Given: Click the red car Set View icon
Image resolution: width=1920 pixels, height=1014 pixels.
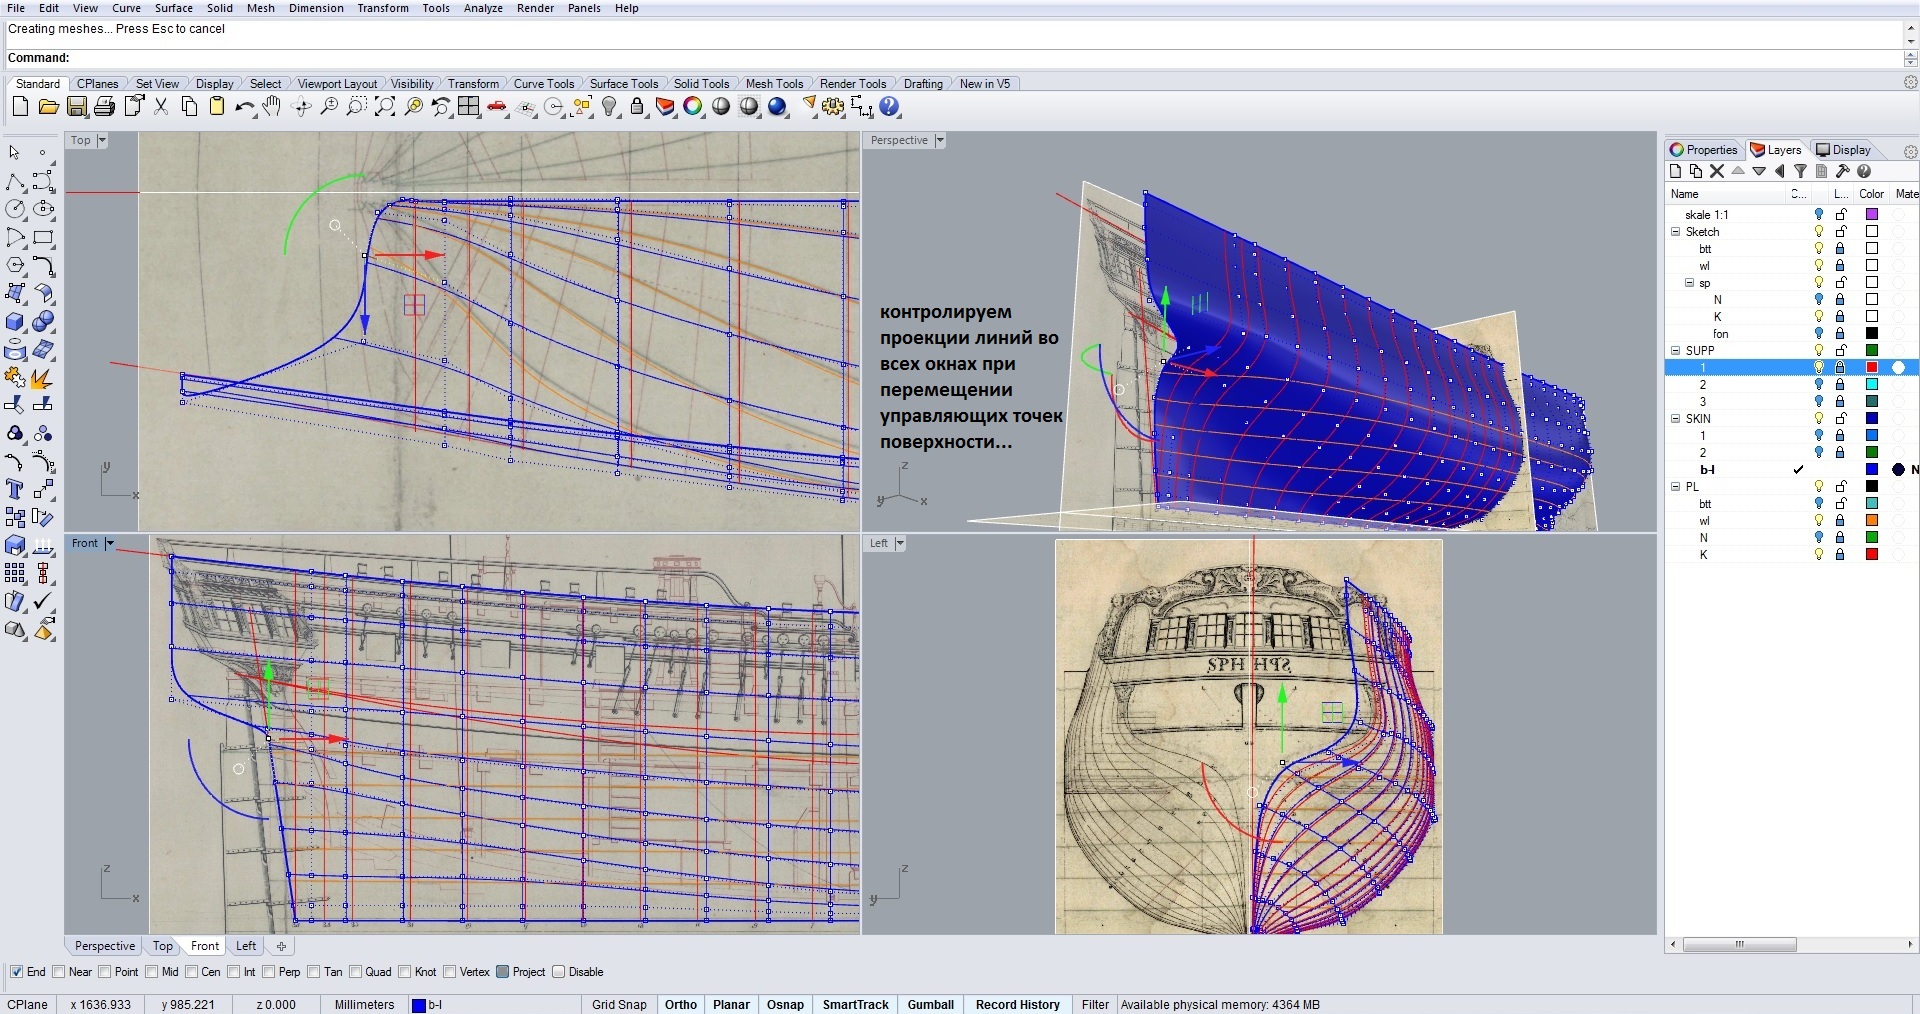Looking at the screenshot, I should click(x=497, y=107).
